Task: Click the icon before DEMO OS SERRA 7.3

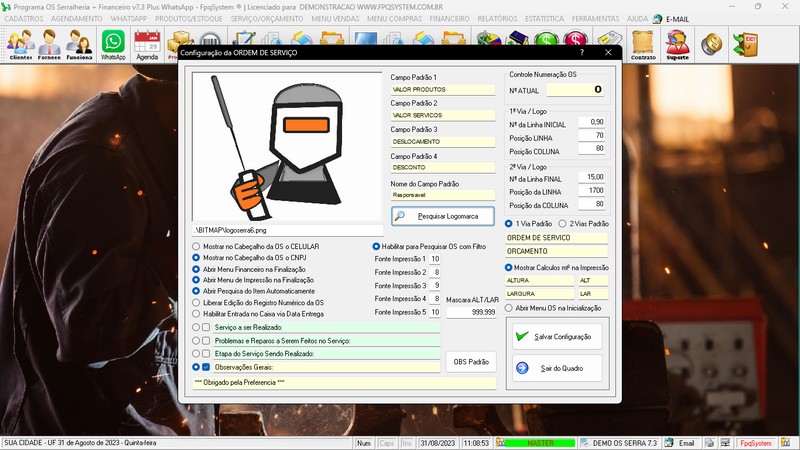Action: [585, 443]
